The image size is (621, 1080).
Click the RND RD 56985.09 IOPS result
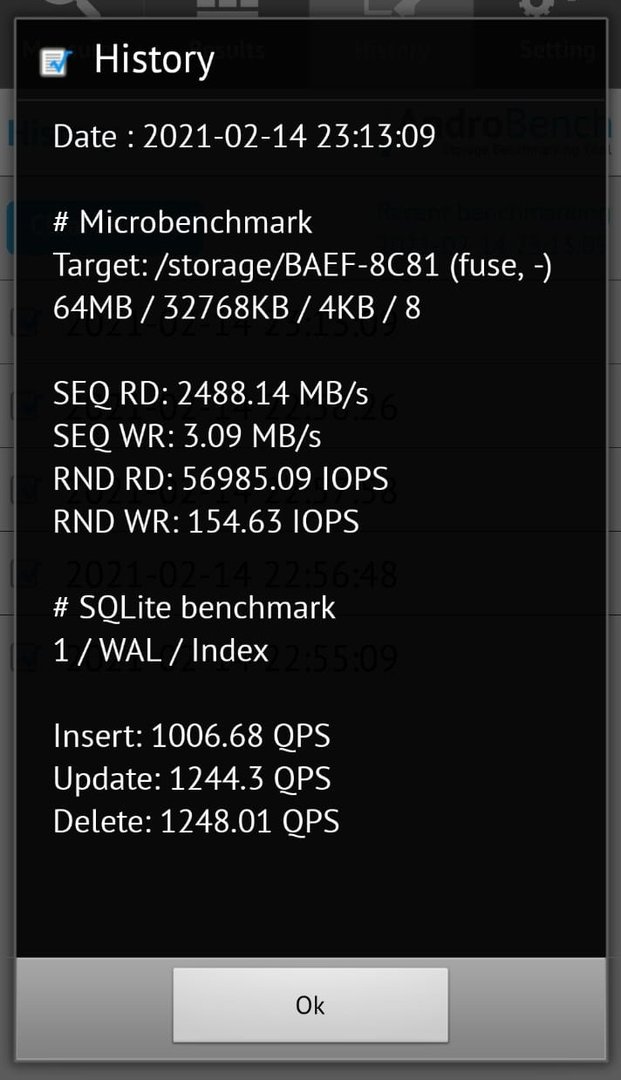click(220, 479)
